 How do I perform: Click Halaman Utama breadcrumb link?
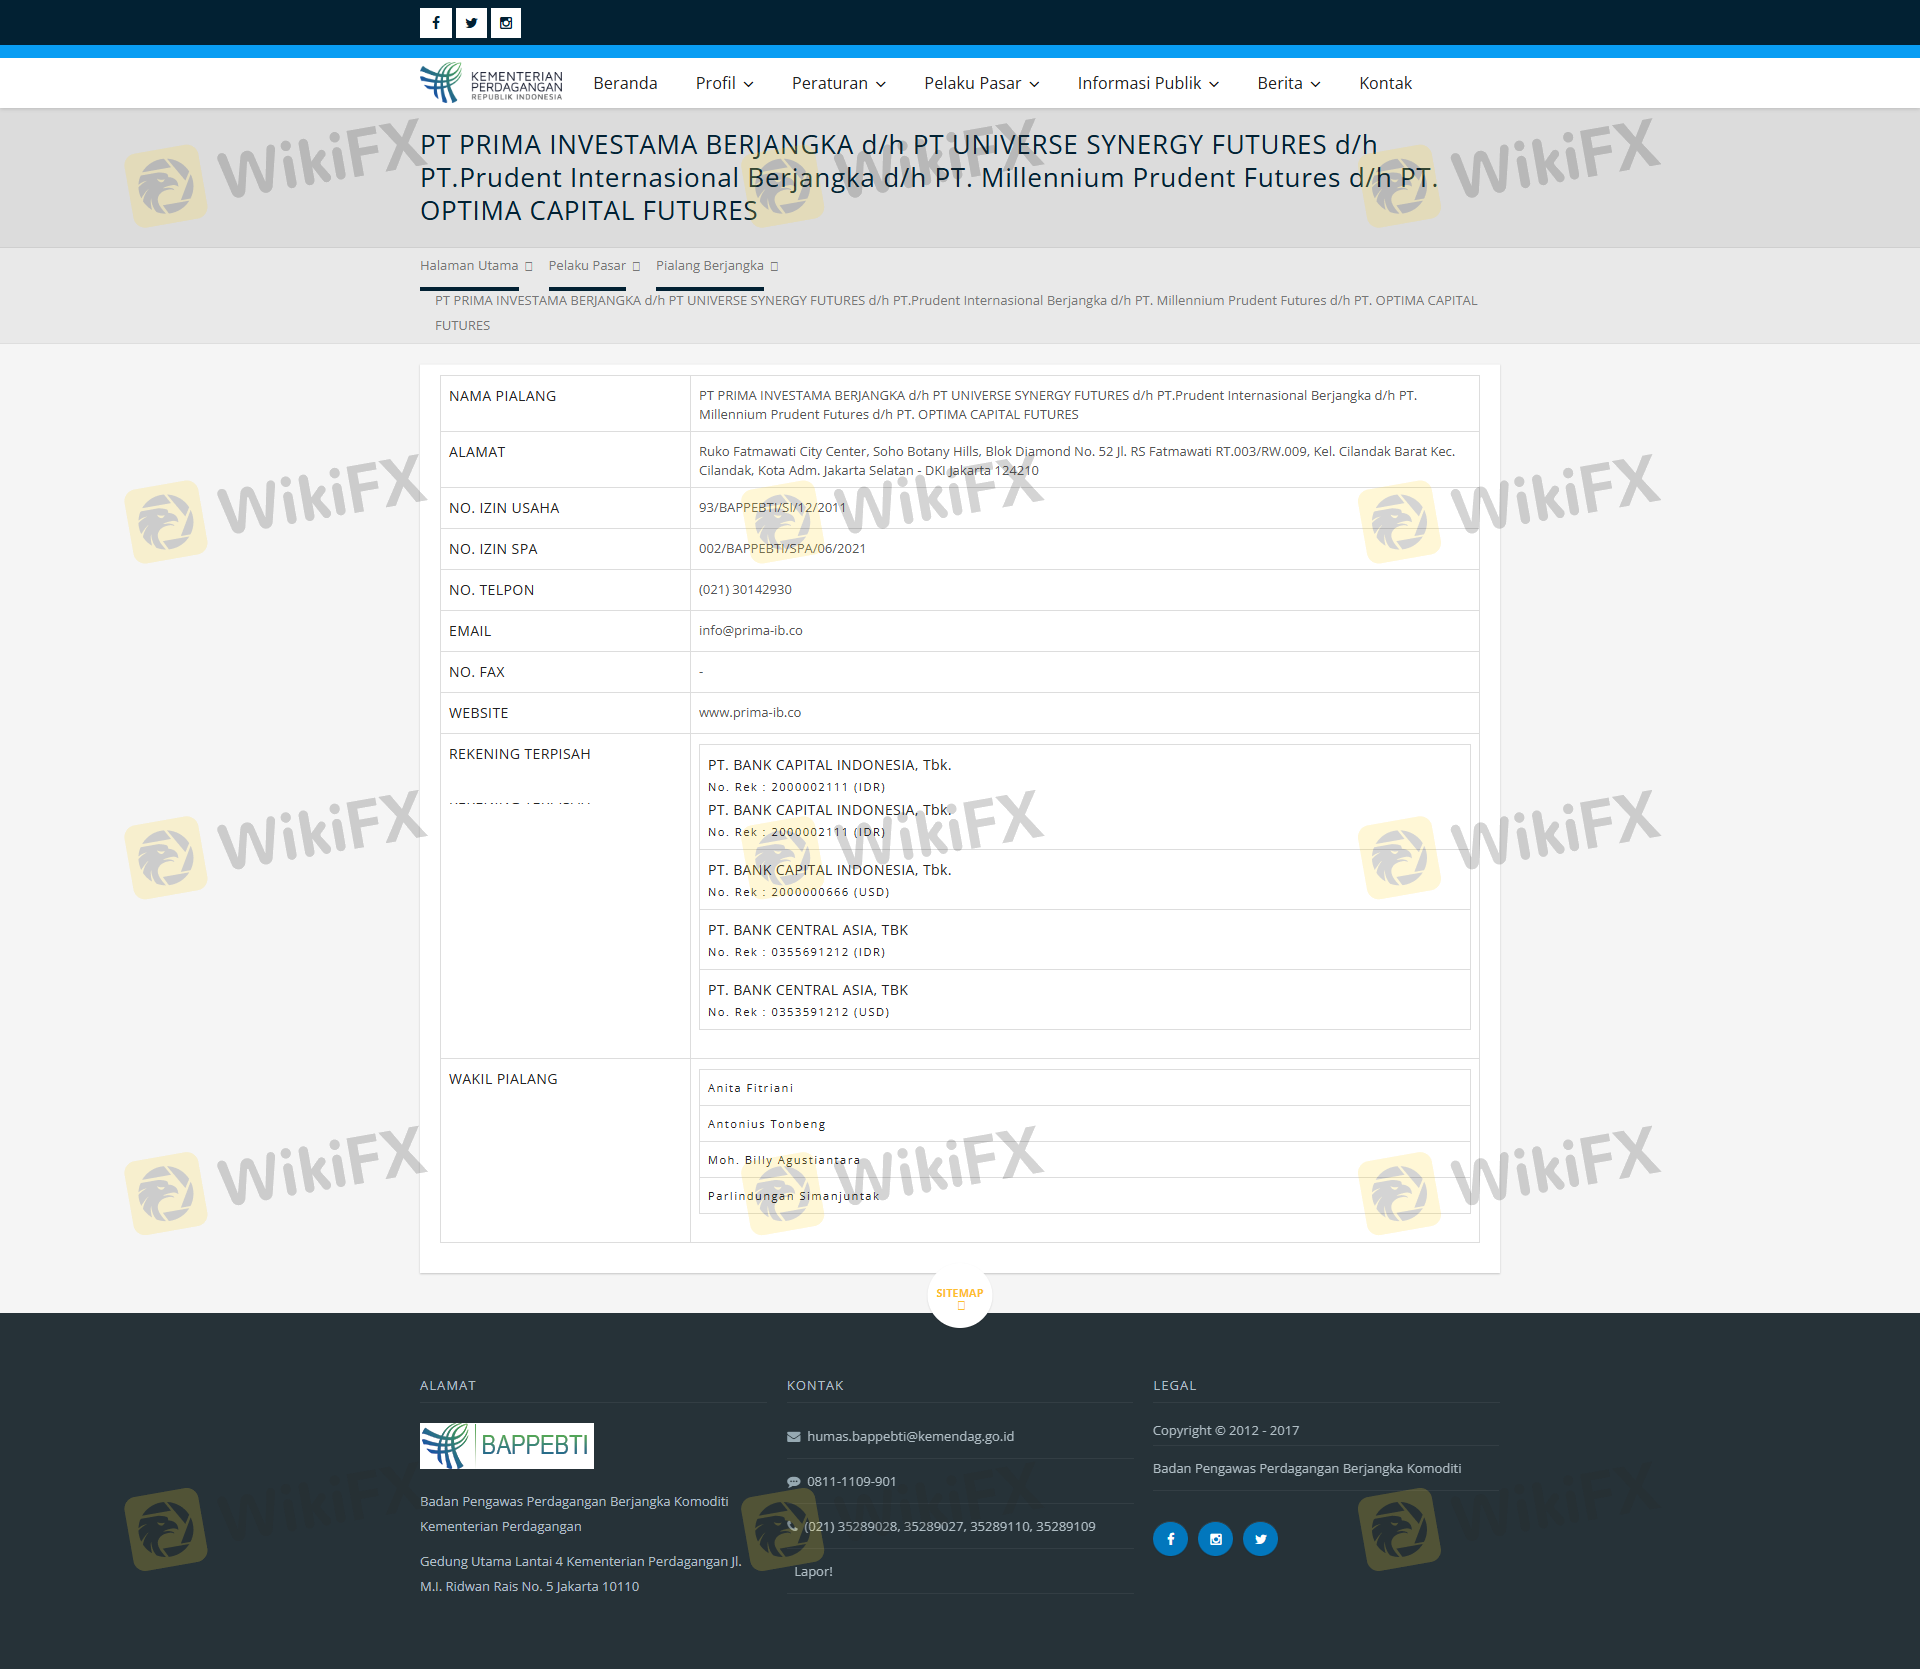click(x=469, y=265)
